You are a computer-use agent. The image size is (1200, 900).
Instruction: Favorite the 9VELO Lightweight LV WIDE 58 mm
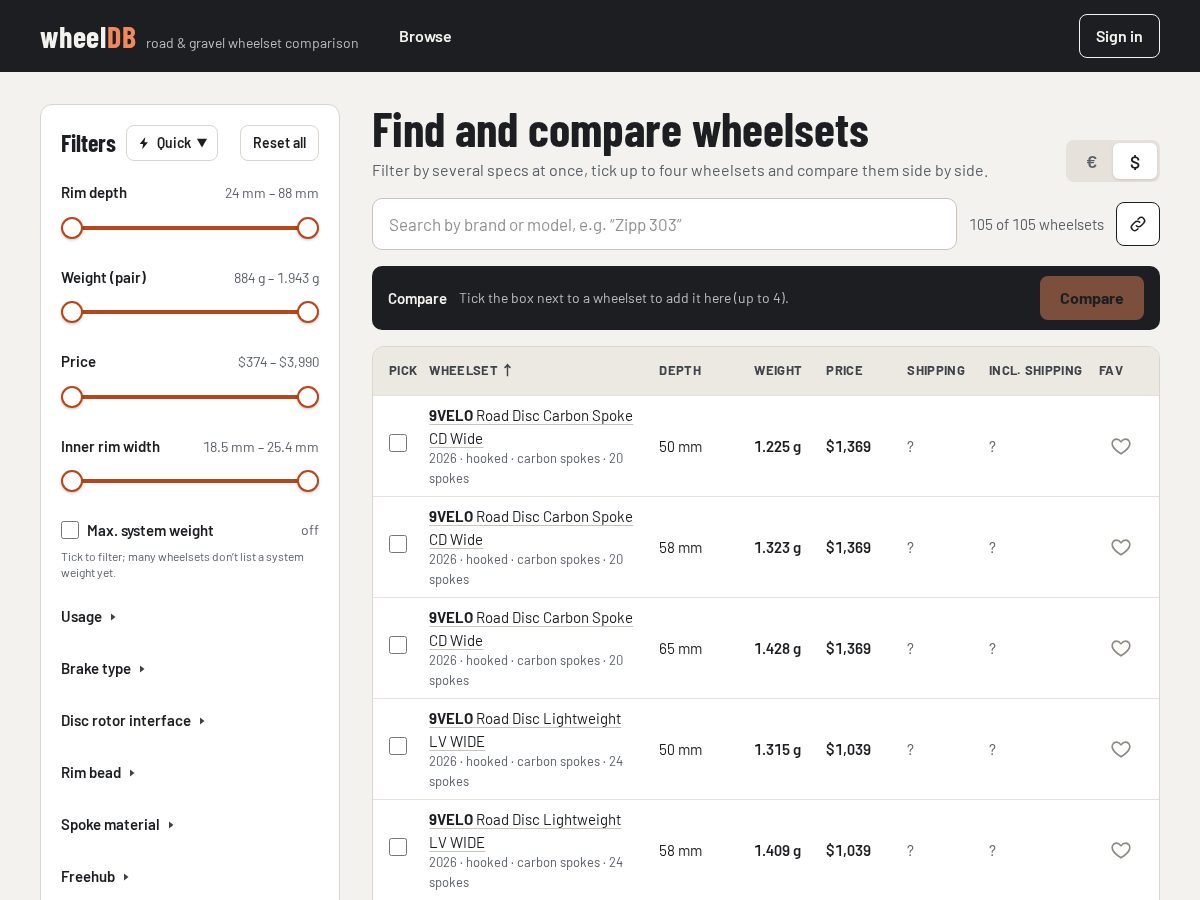click(1121, 850)
